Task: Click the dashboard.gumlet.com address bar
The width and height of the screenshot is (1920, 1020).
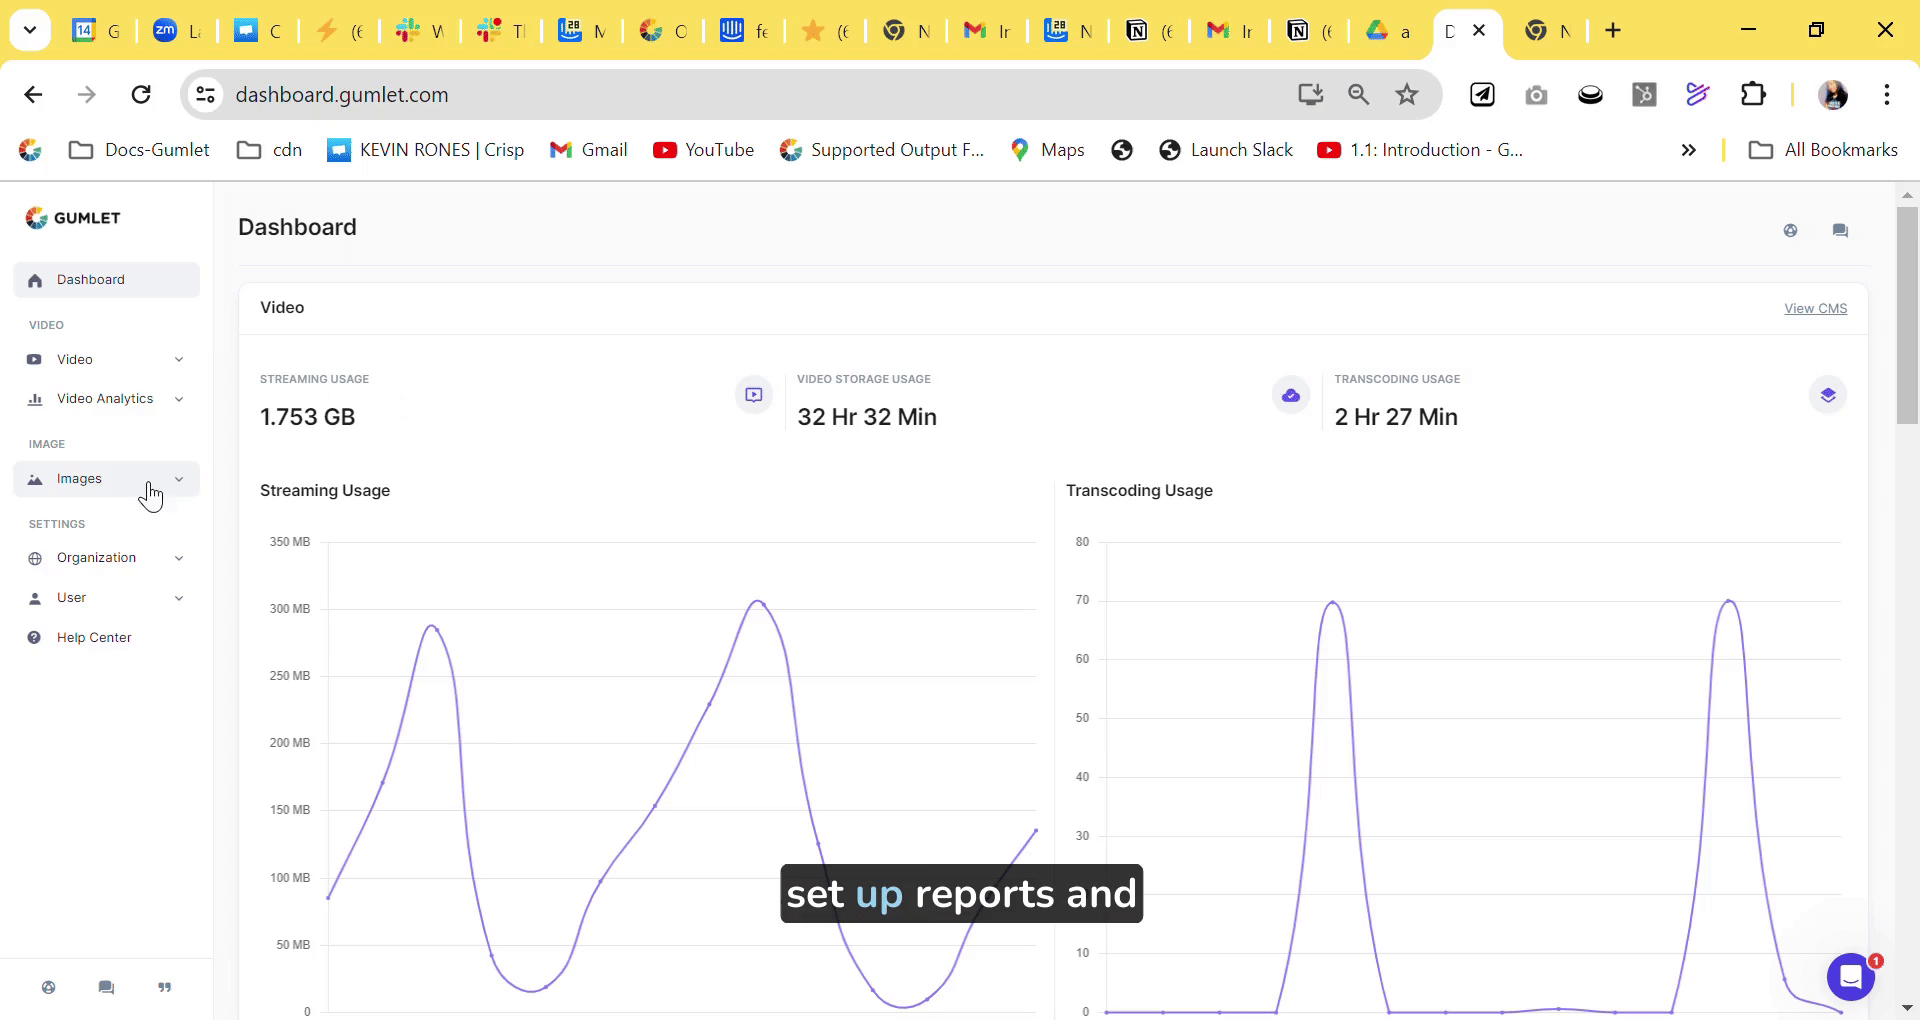Action: click(700, 95)
